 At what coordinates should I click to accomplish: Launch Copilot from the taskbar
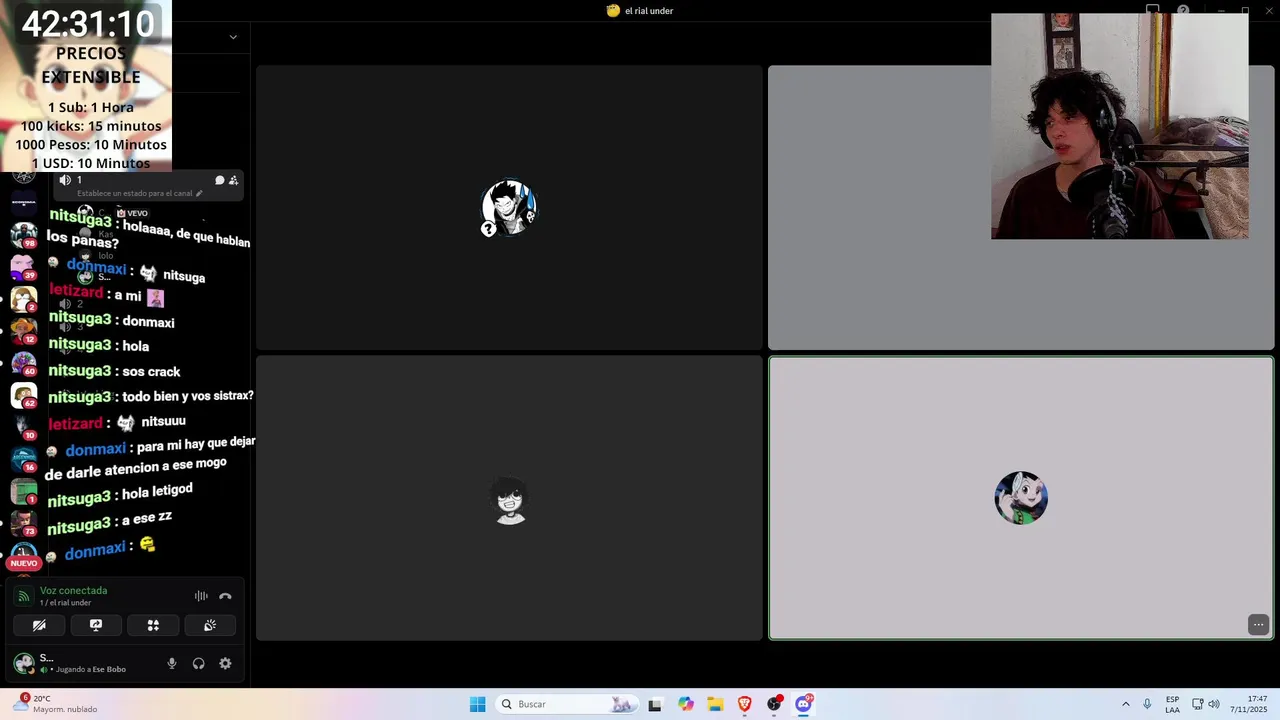tap(685, 704)
